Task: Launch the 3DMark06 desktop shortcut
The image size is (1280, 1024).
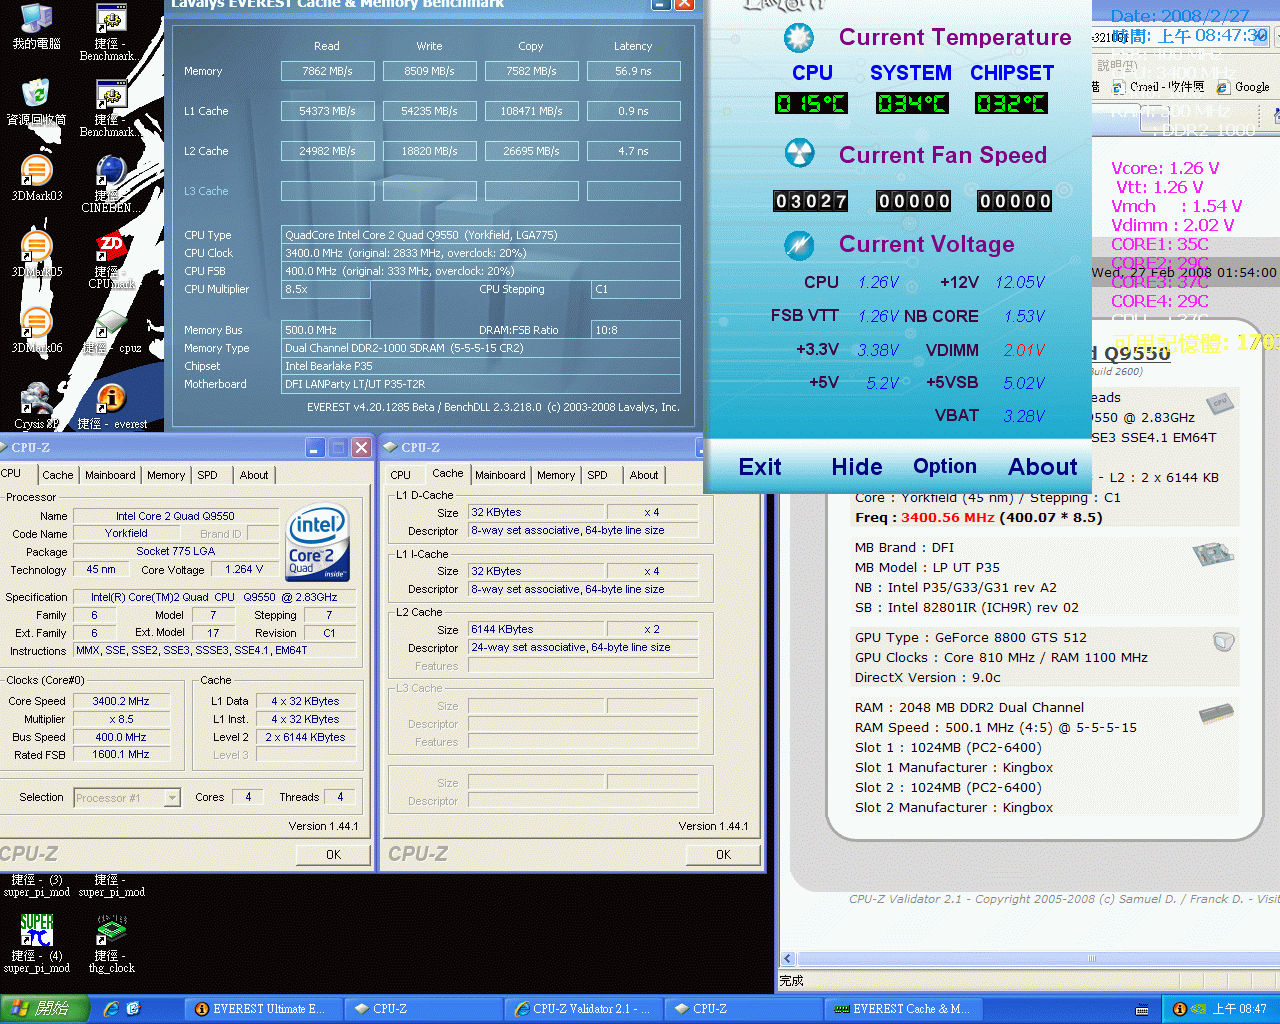Action: point(36,330)
